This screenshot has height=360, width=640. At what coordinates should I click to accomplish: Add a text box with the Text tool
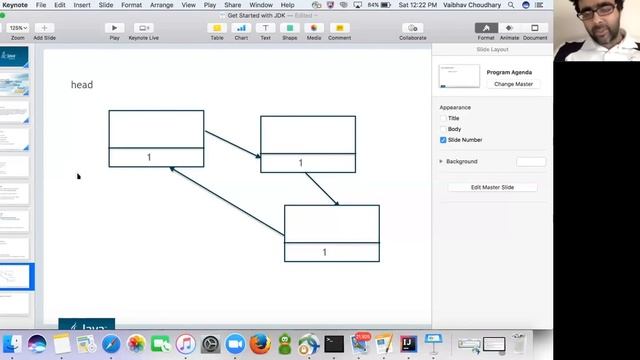[265, 28]
